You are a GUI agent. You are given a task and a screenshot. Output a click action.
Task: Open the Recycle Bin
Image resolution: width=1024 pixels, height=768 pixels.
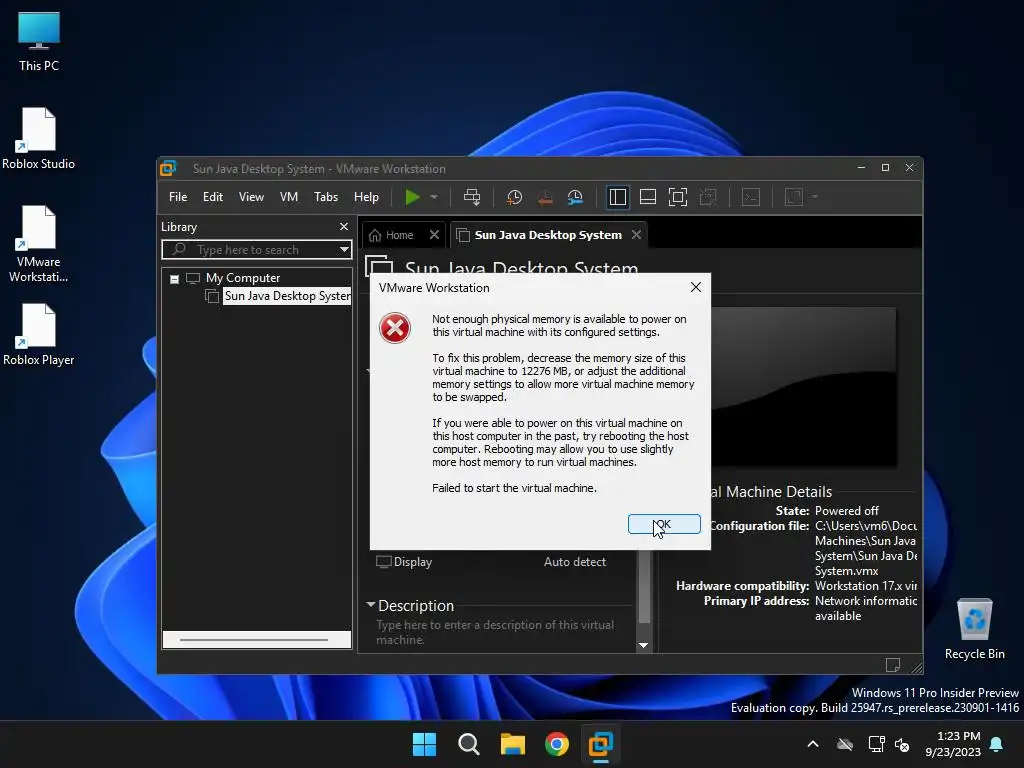pyautogui.click(x=974, y=629)
